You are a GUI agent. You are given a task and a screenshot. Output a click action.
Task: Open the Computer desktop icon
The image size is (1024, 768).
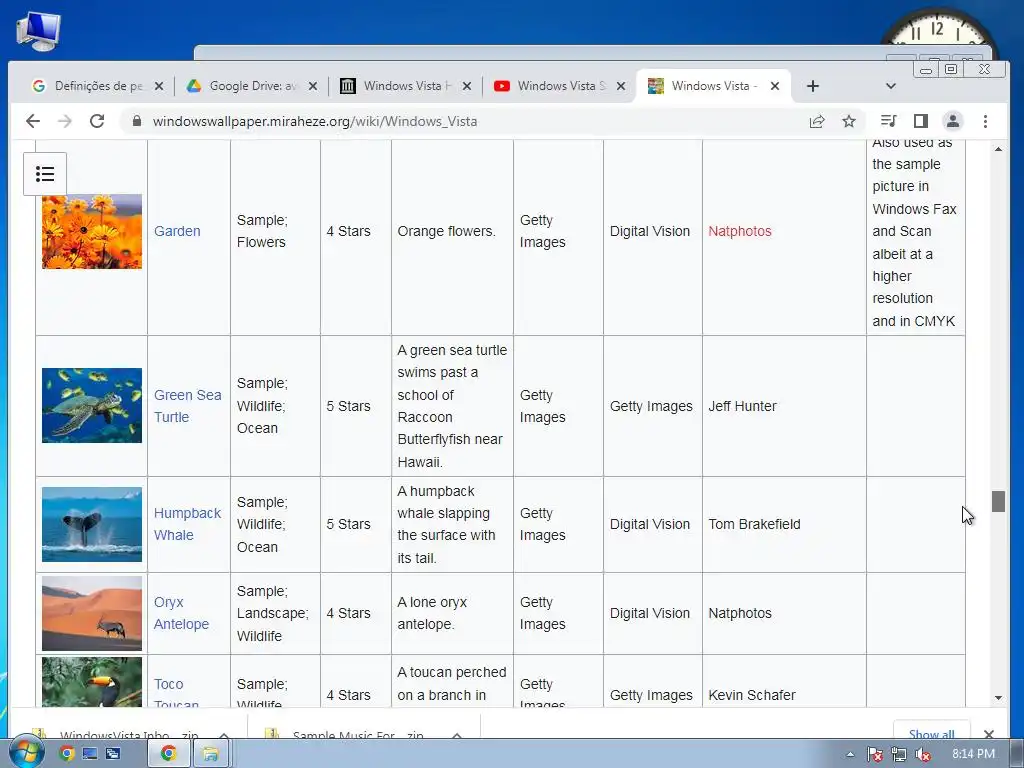pyautogui.click(x=38, y=31)
